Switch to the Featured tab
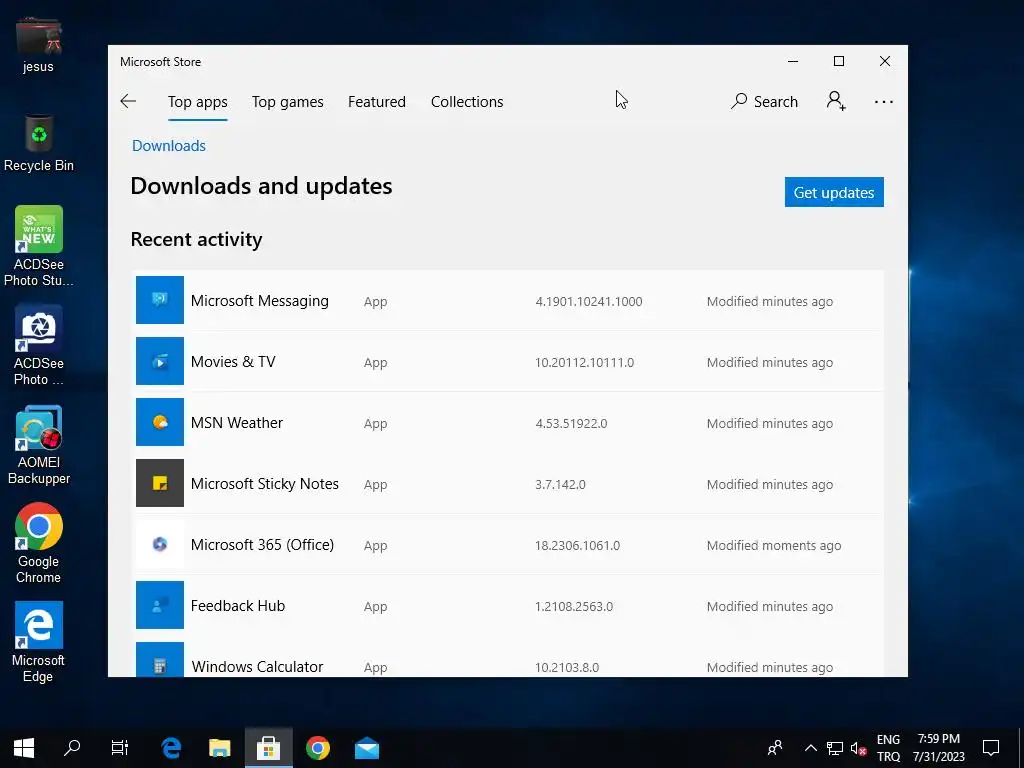Image resolution: width=1024 pixels, height=768 pixels. [x=377, y=102]
